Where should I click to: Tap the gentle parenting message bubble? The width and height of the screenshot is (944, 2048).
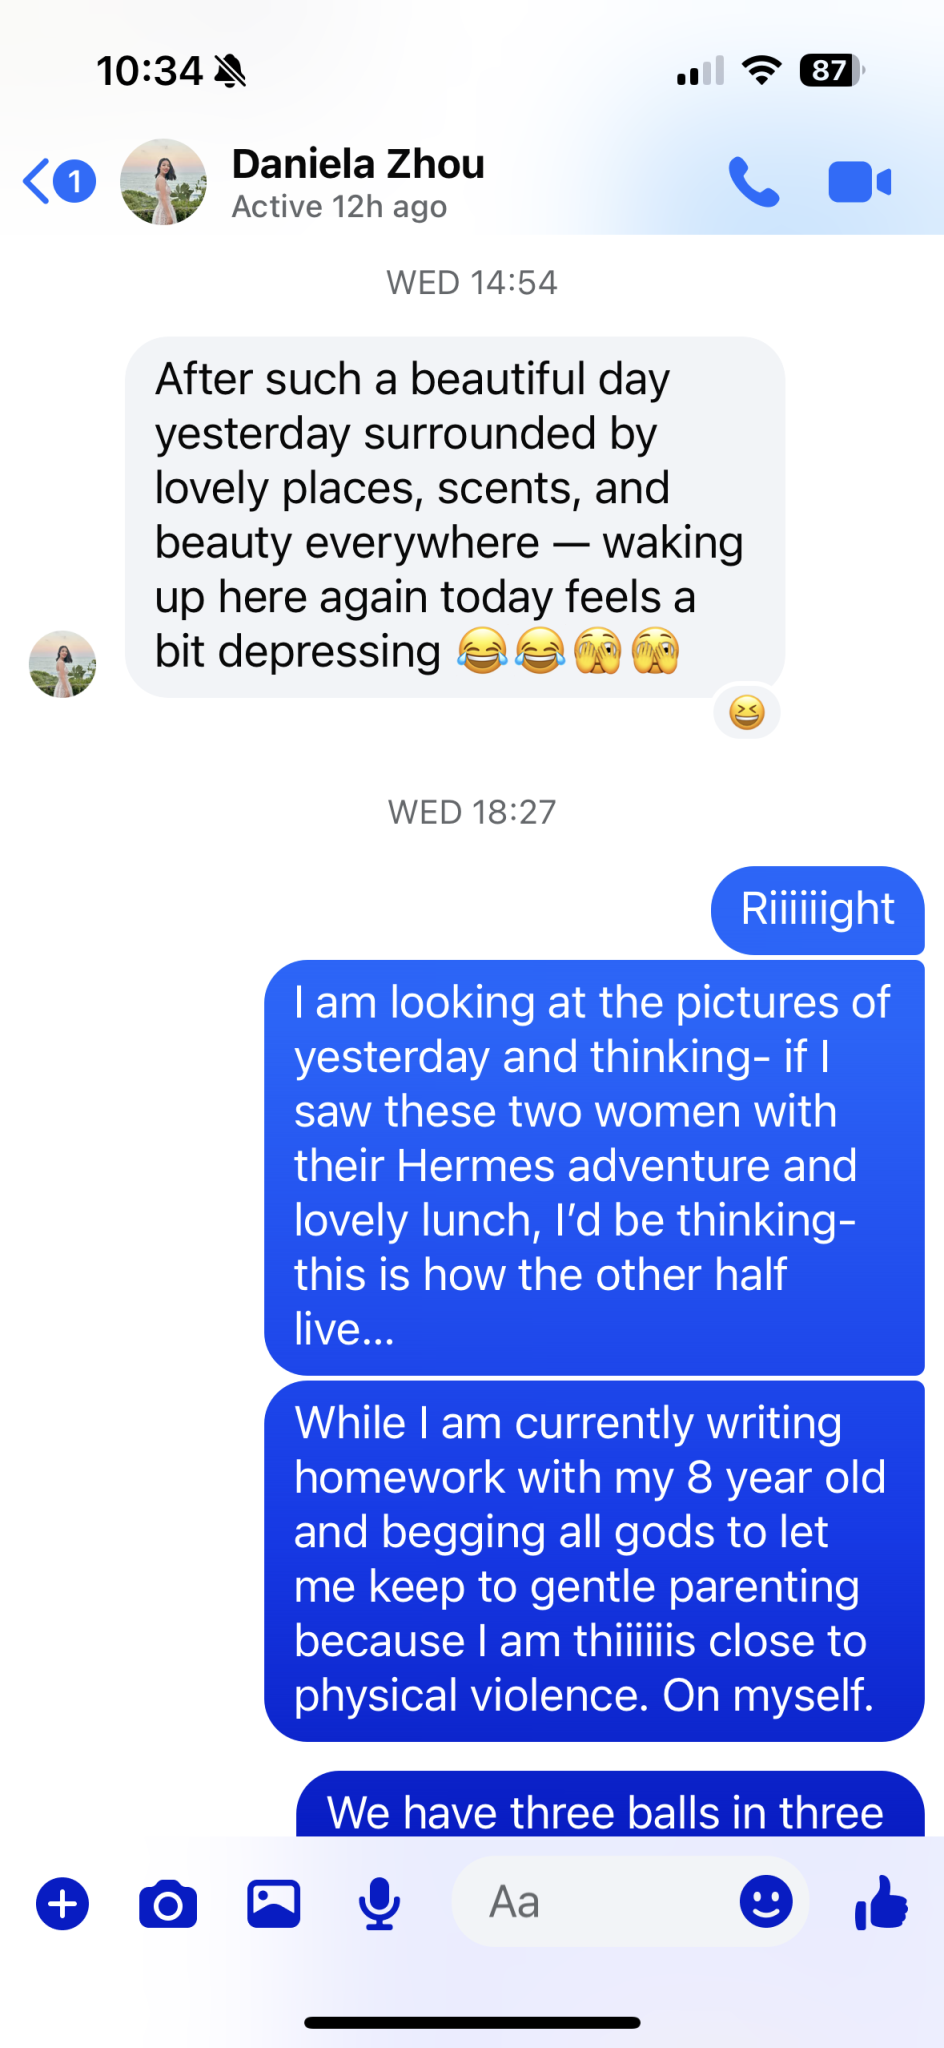coord(593,1560)
